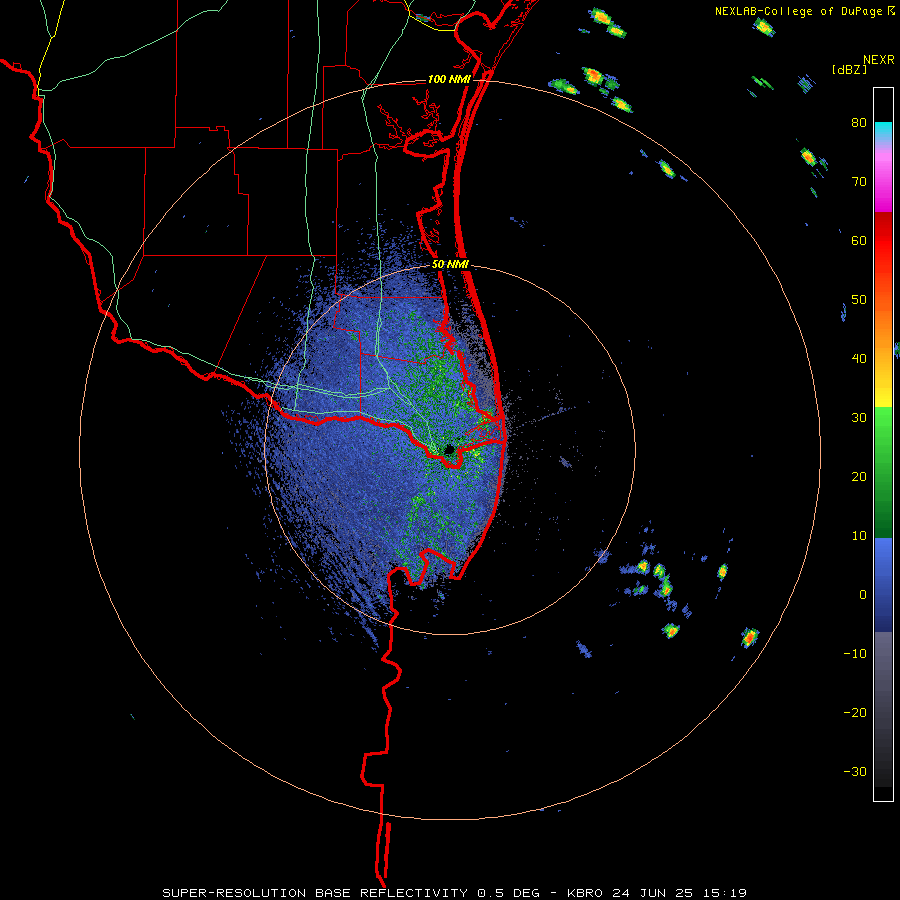Click the NEXR label above the legend
This screenshot has height=900, width=900.
pos(879,60)
